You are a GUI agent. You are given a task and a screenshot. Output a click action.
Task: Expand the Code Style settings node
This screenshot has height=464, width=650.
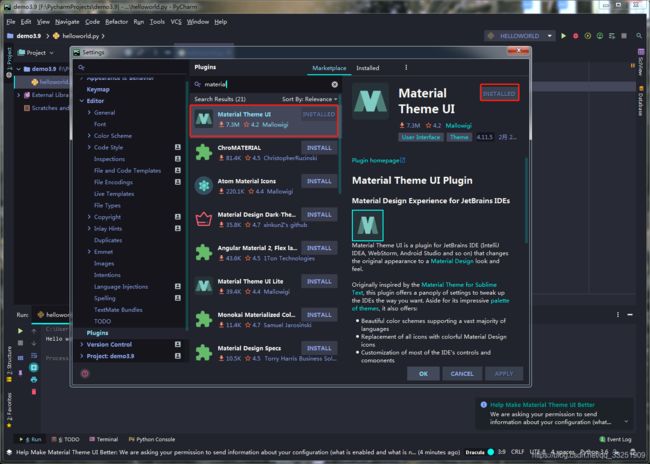tap(89, 147)
